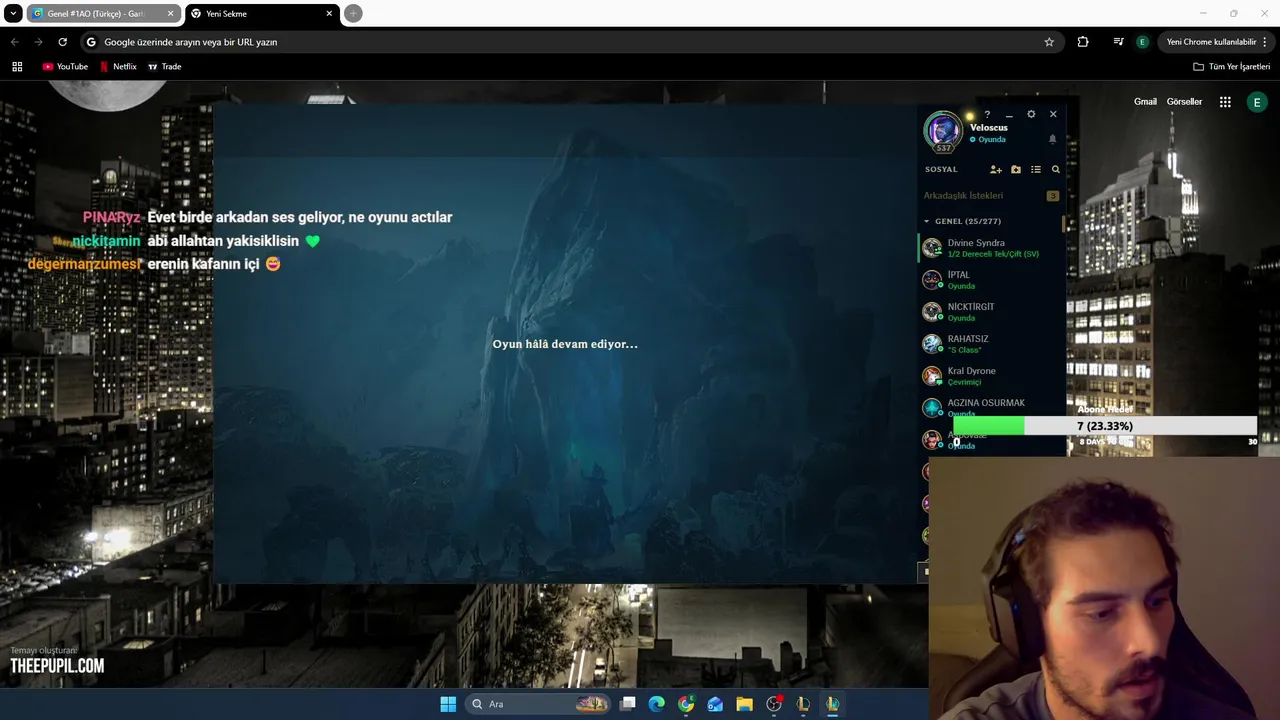The height and width of the screenshot is (720, 1280).
Task: Click the friend search magnifier icon
Action: tap(1056, 170)
